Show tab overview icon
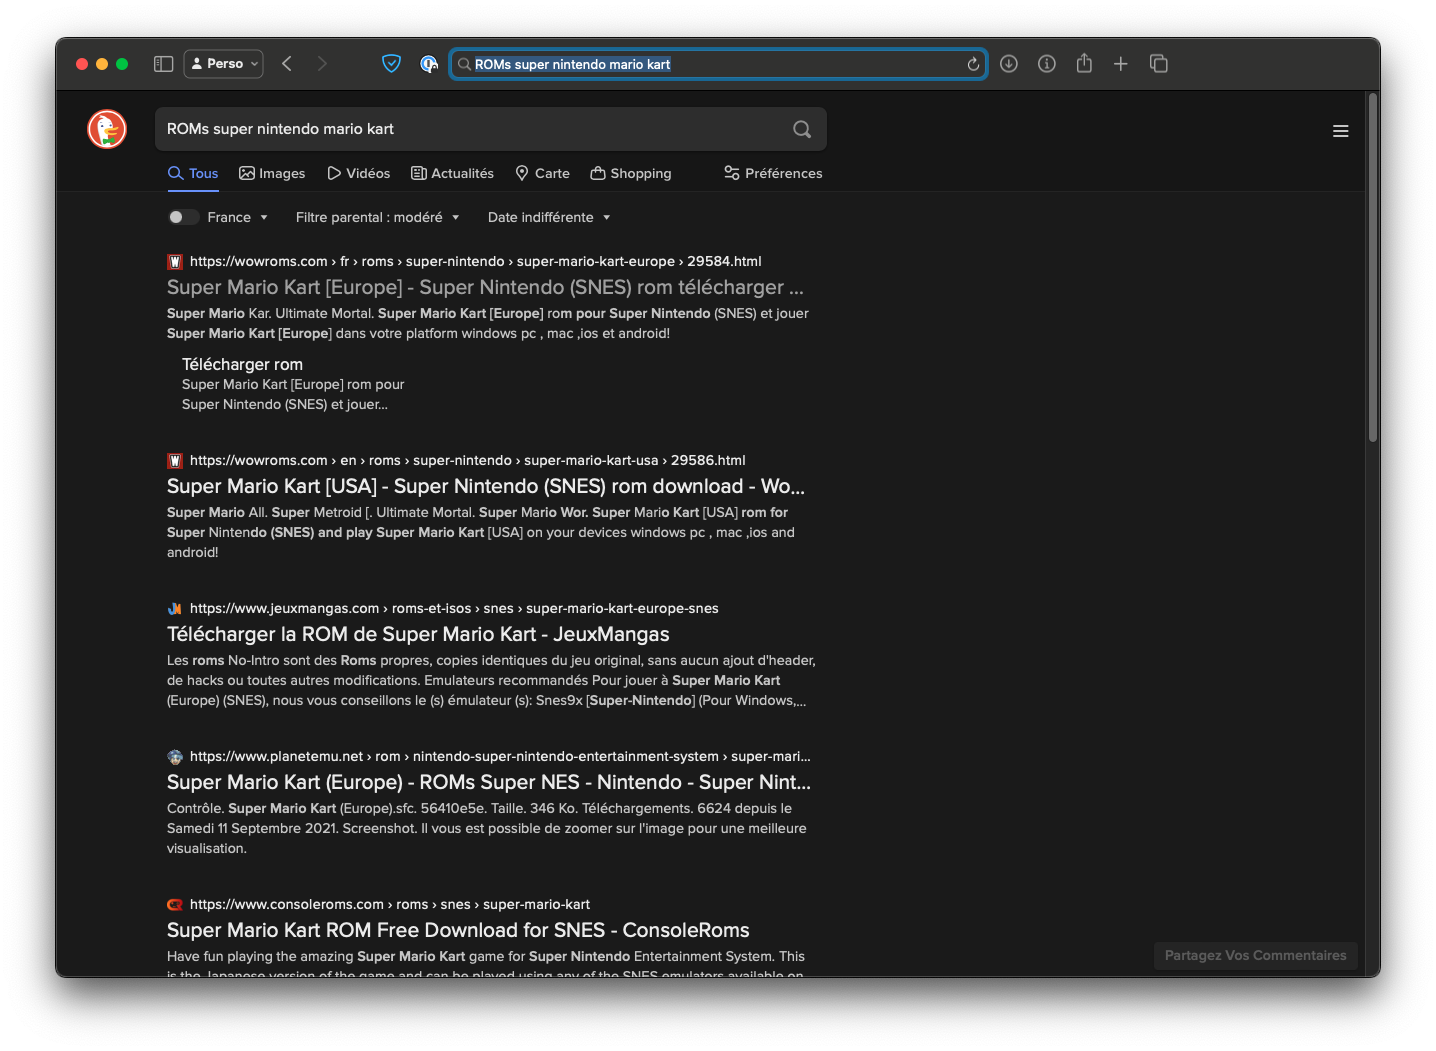Viewport: 1436px width, 1051px height. pyautogui.click(x=1159, y=64)
